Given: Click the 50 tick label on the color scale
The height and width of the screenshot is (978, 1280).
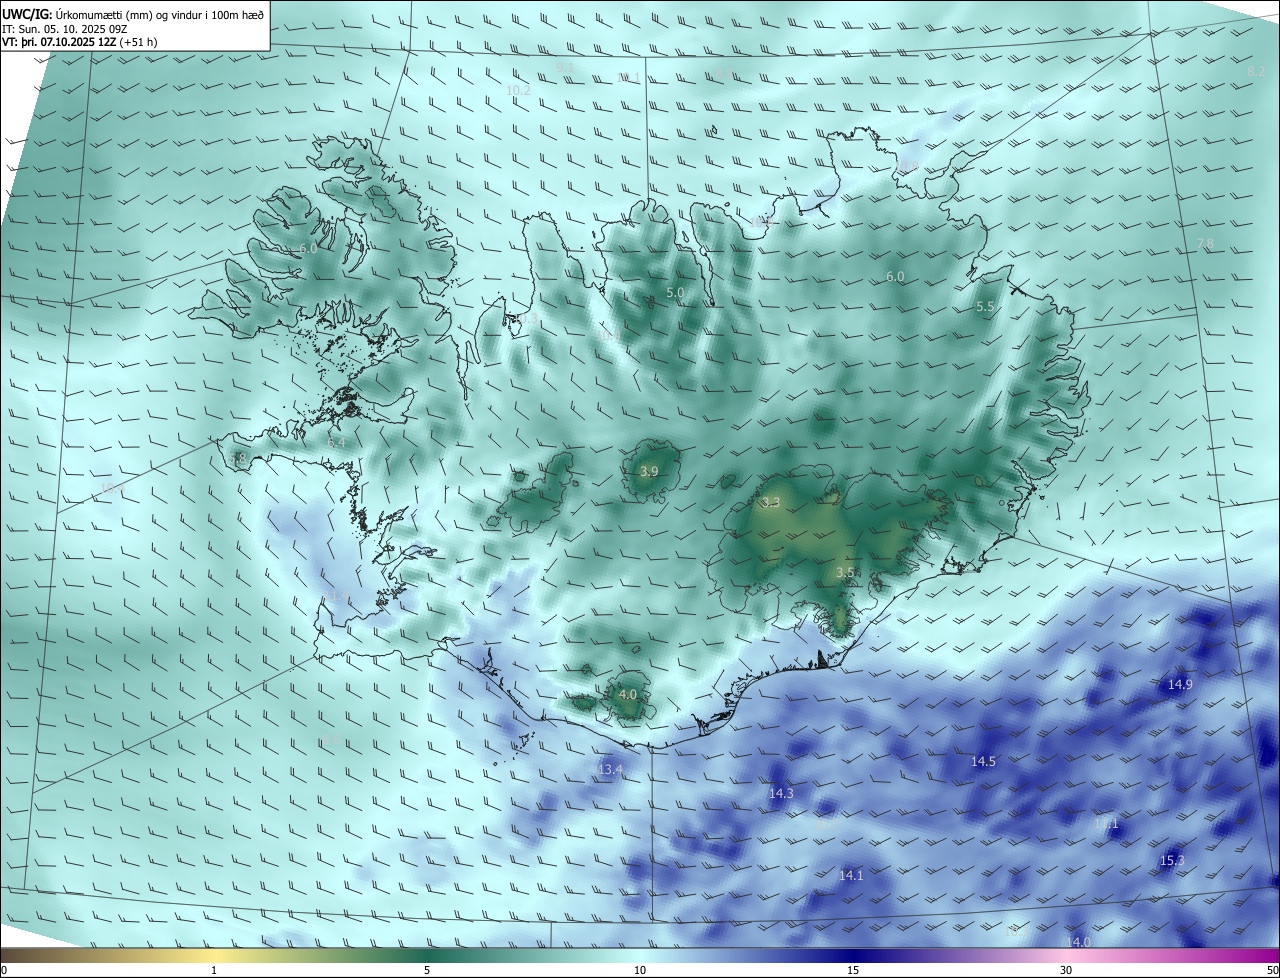Looking at the screenshot, I should [1272, 970].
